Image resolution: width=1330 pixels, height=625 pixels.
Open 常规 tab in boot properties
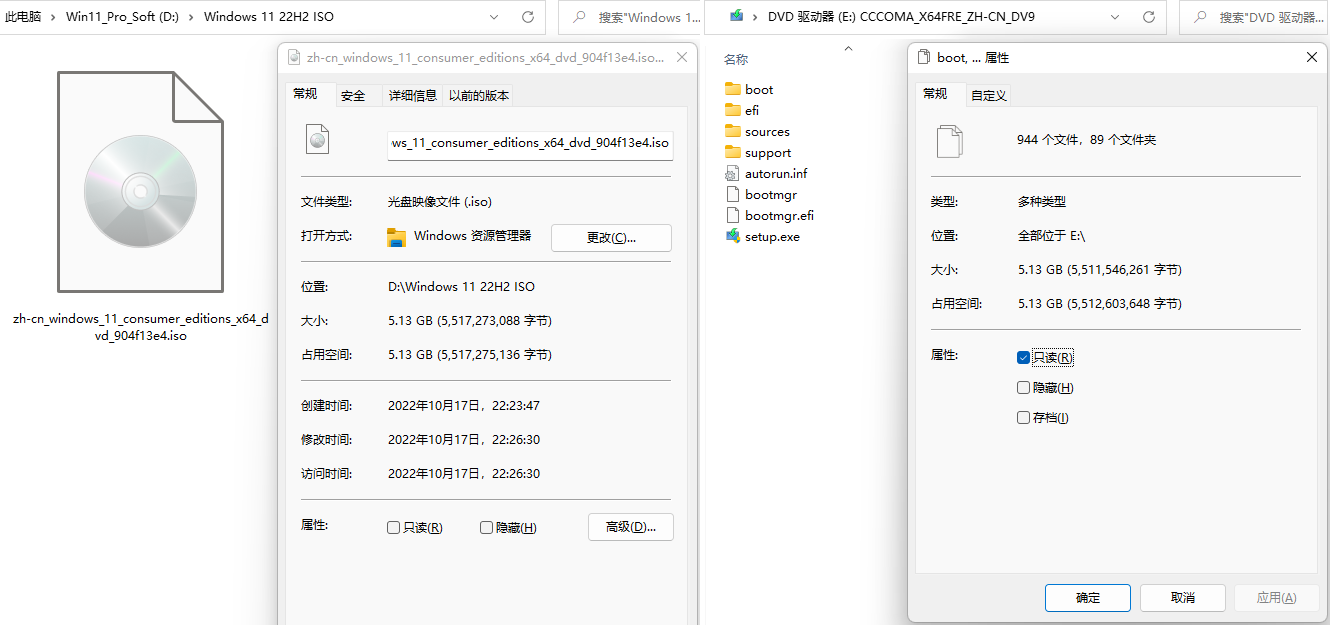click(x=935, y=94)
